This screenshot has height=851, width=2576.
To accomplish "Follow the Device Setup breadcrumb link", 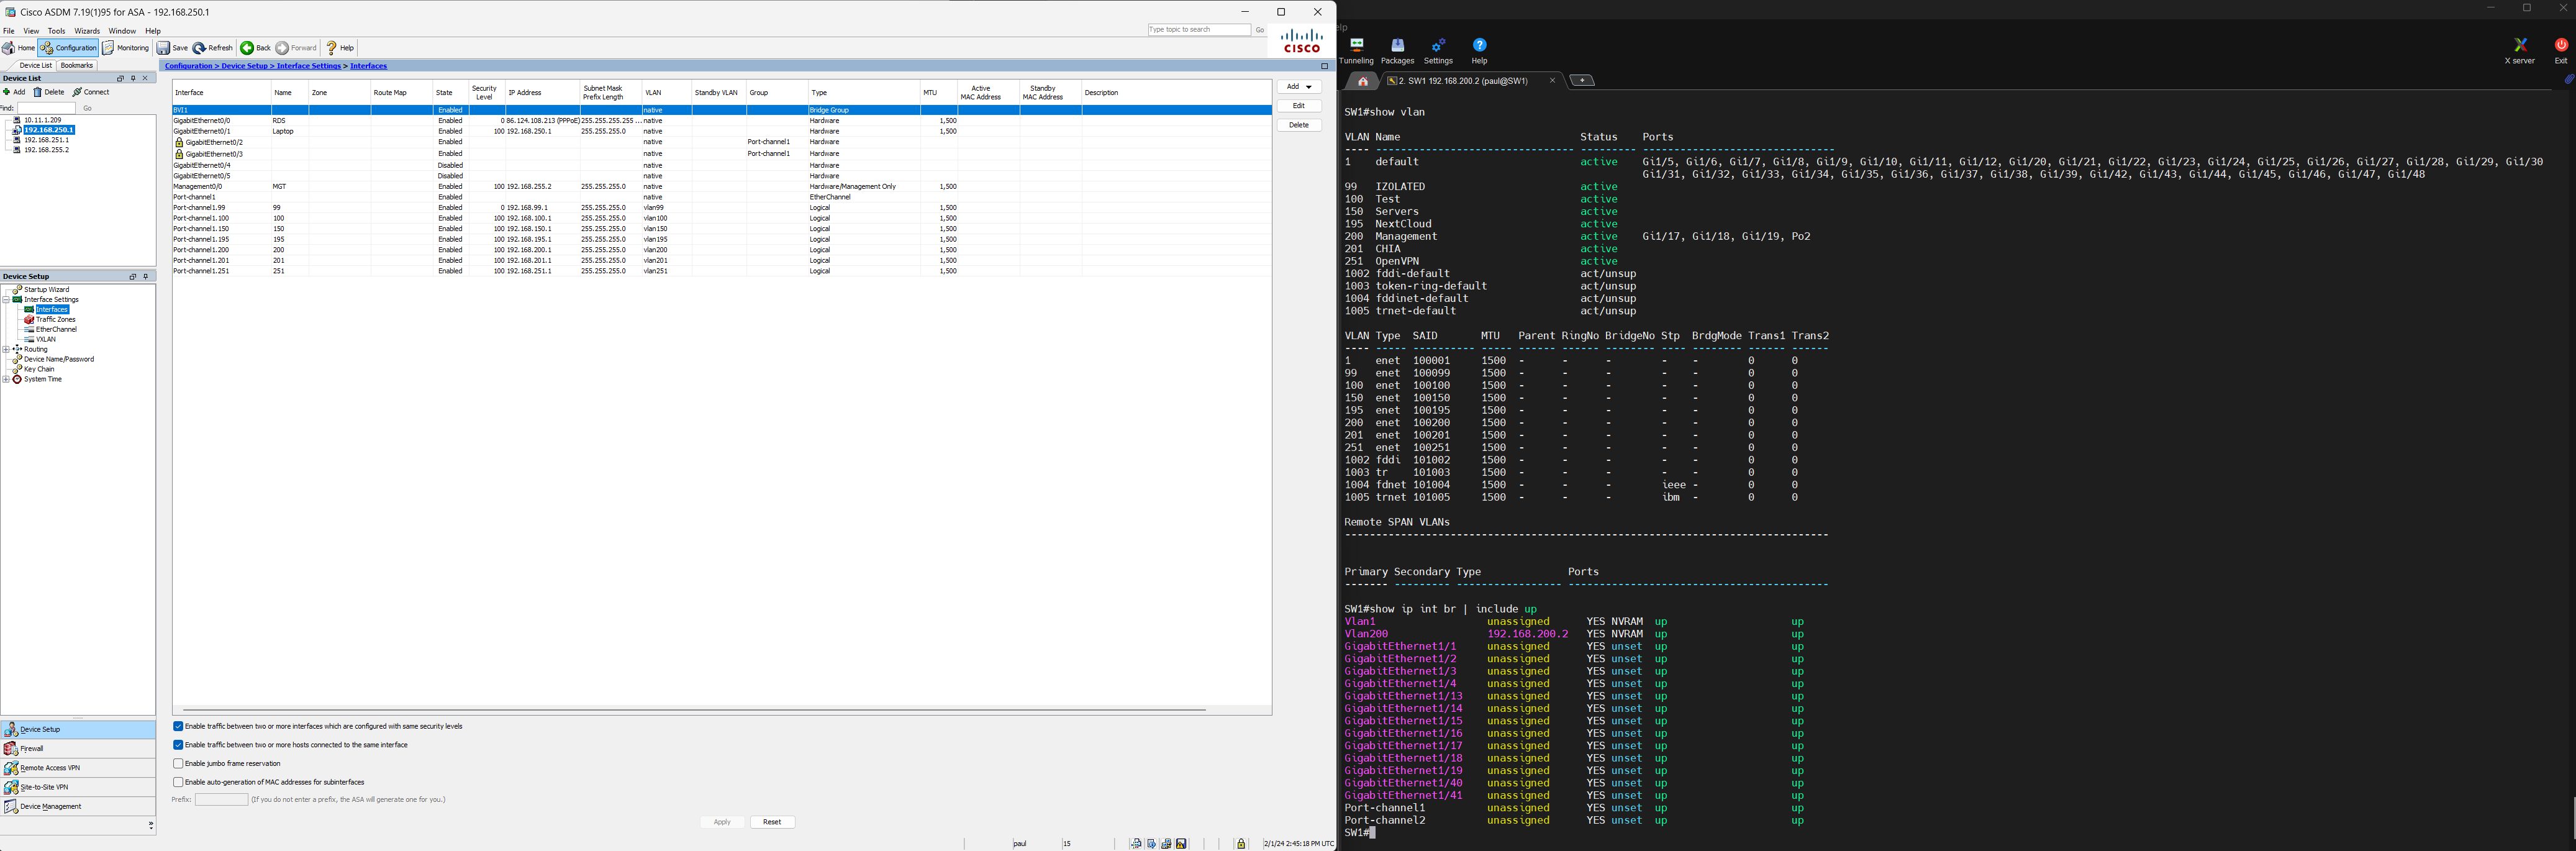I will (x=244, y=66).
